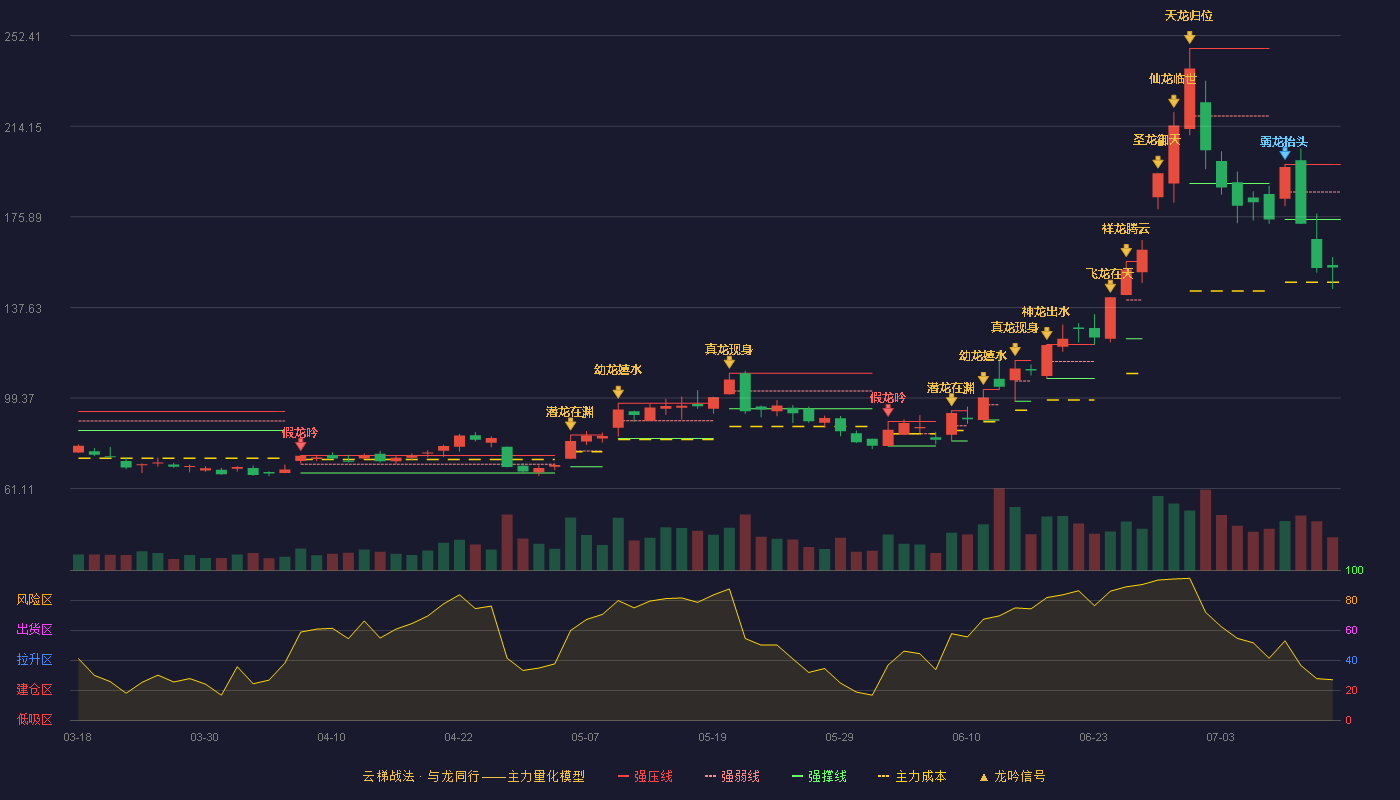This screenshot has height=800, width=1400.
Task: Click the 出货区 zone label
Action: click(35, 630)
